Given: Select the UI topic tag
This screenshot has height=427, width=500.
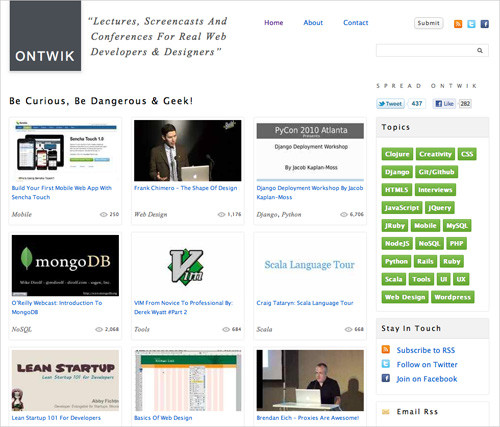Looking at the screenshot, I should tap(444, 279).
